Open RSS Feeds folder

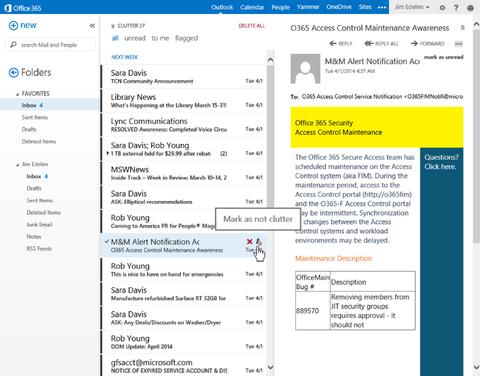[39, 248]
